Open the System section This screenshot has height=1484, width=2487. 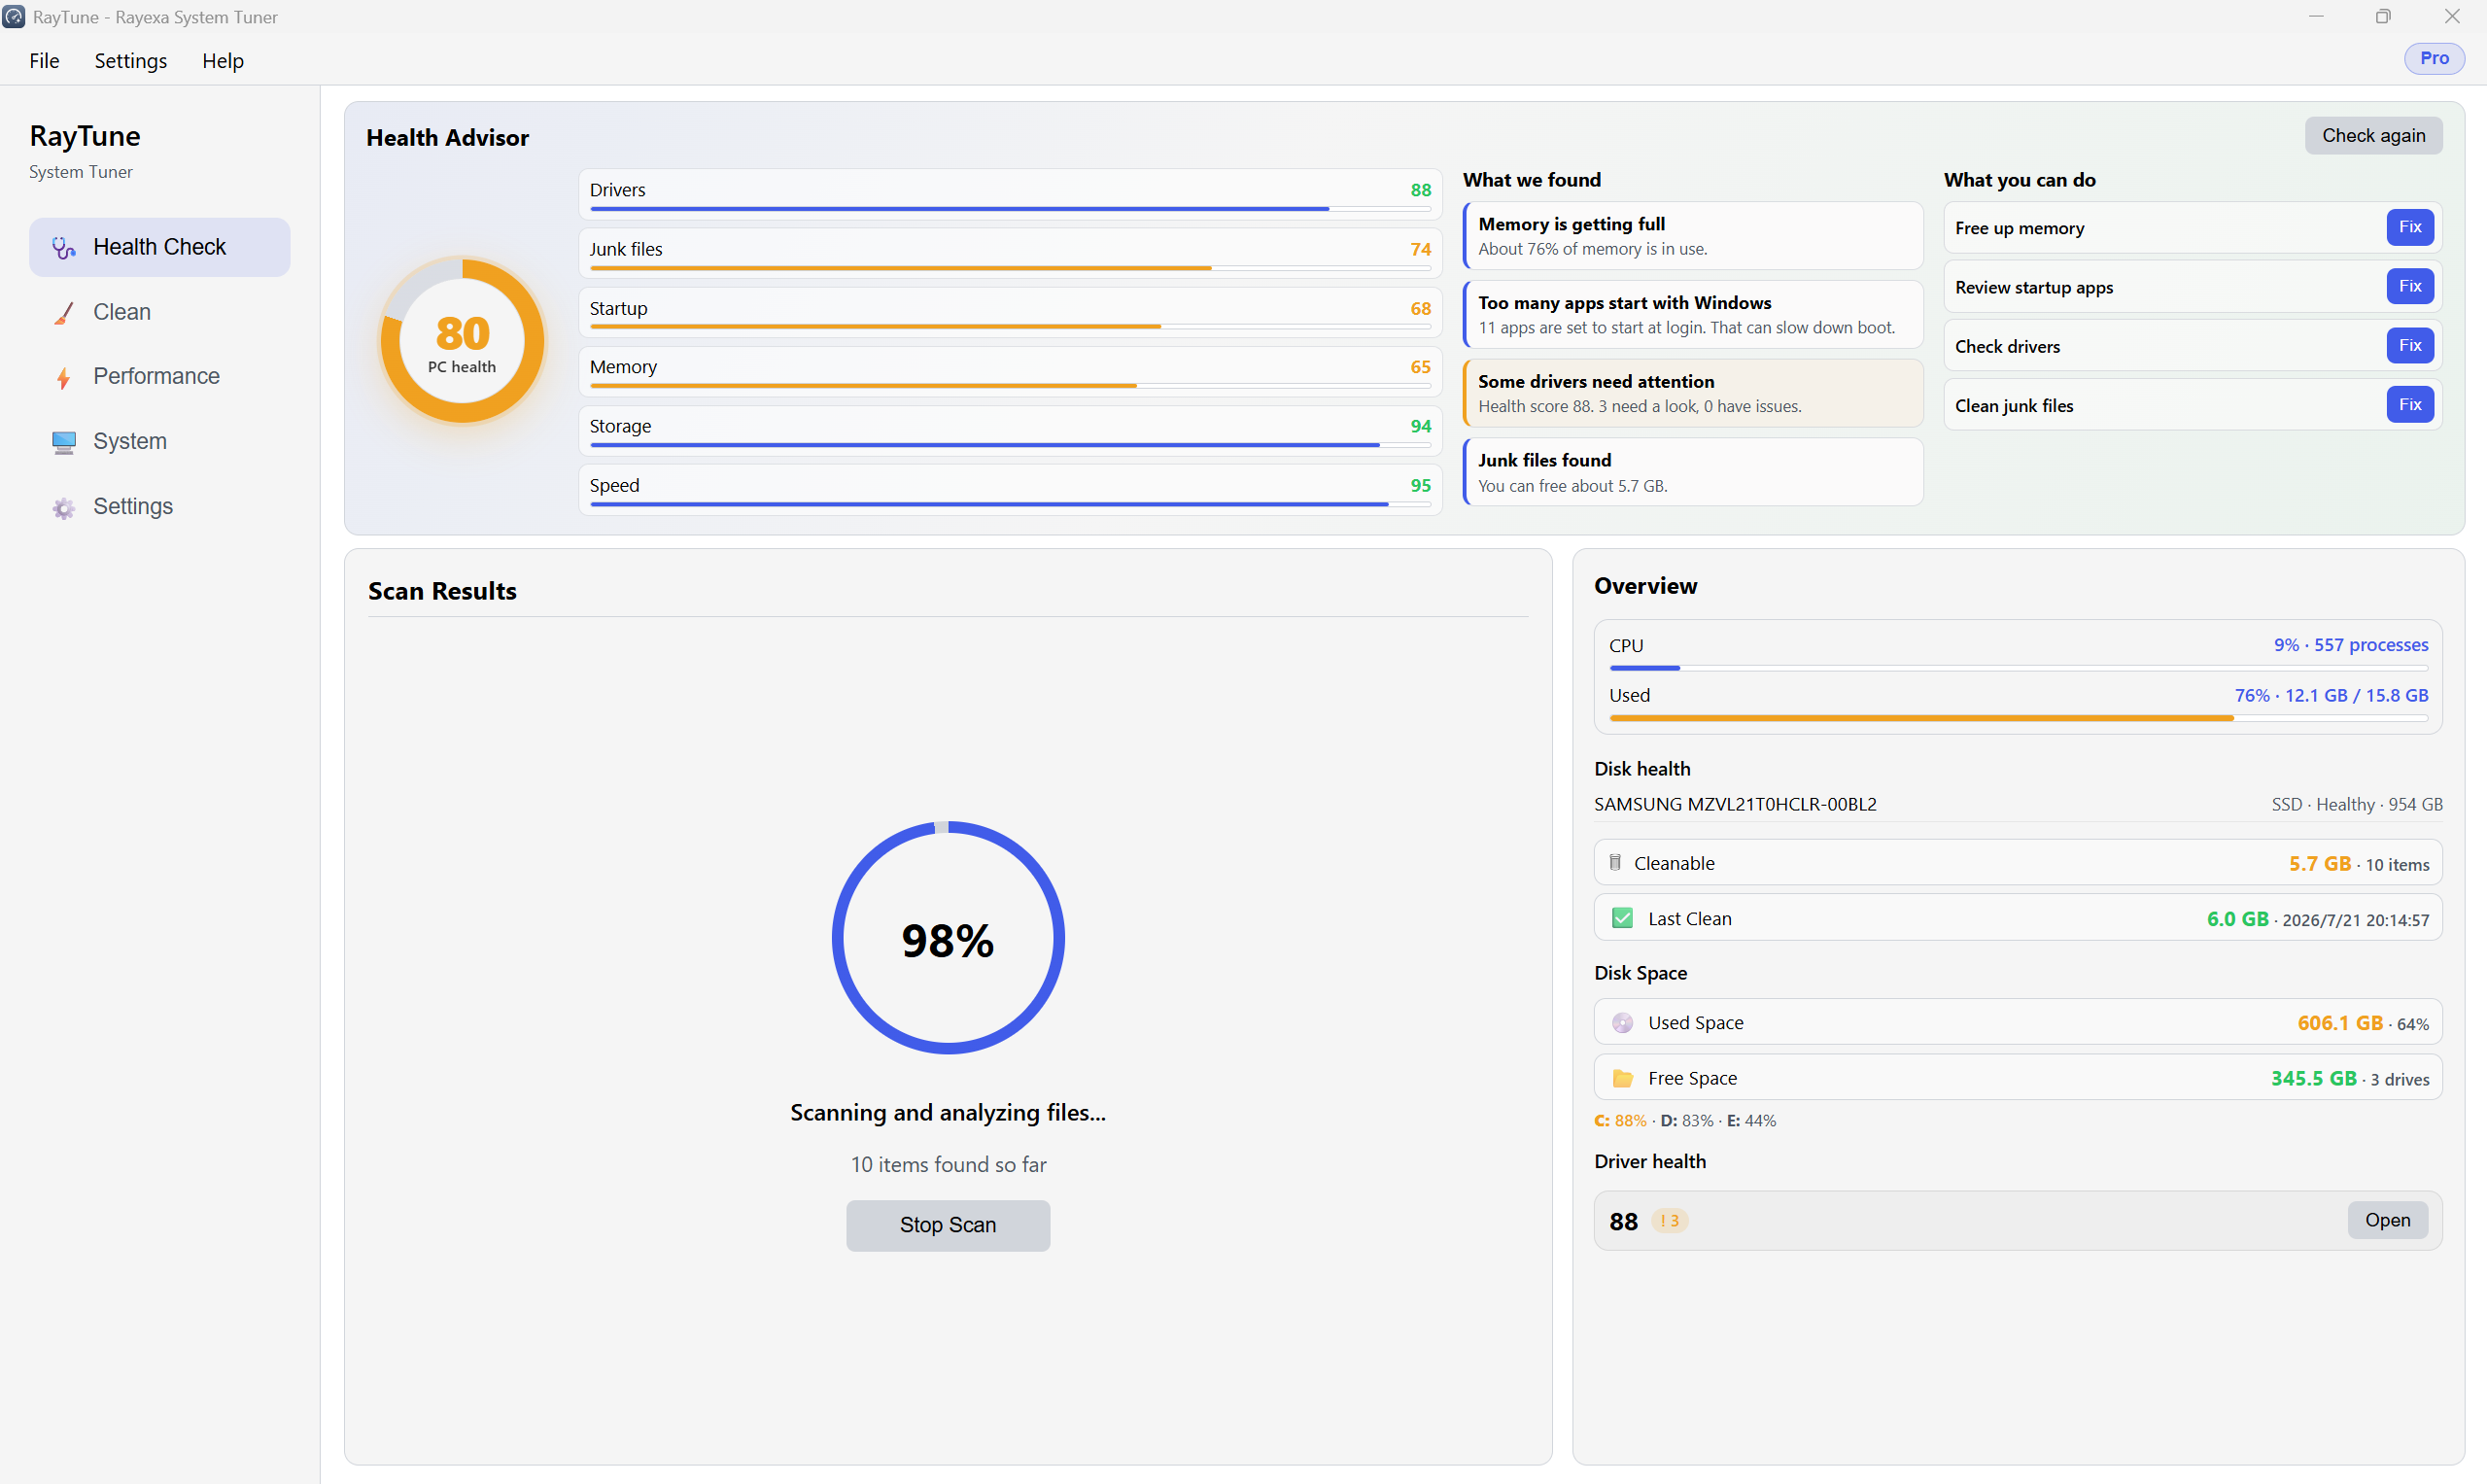160,442
